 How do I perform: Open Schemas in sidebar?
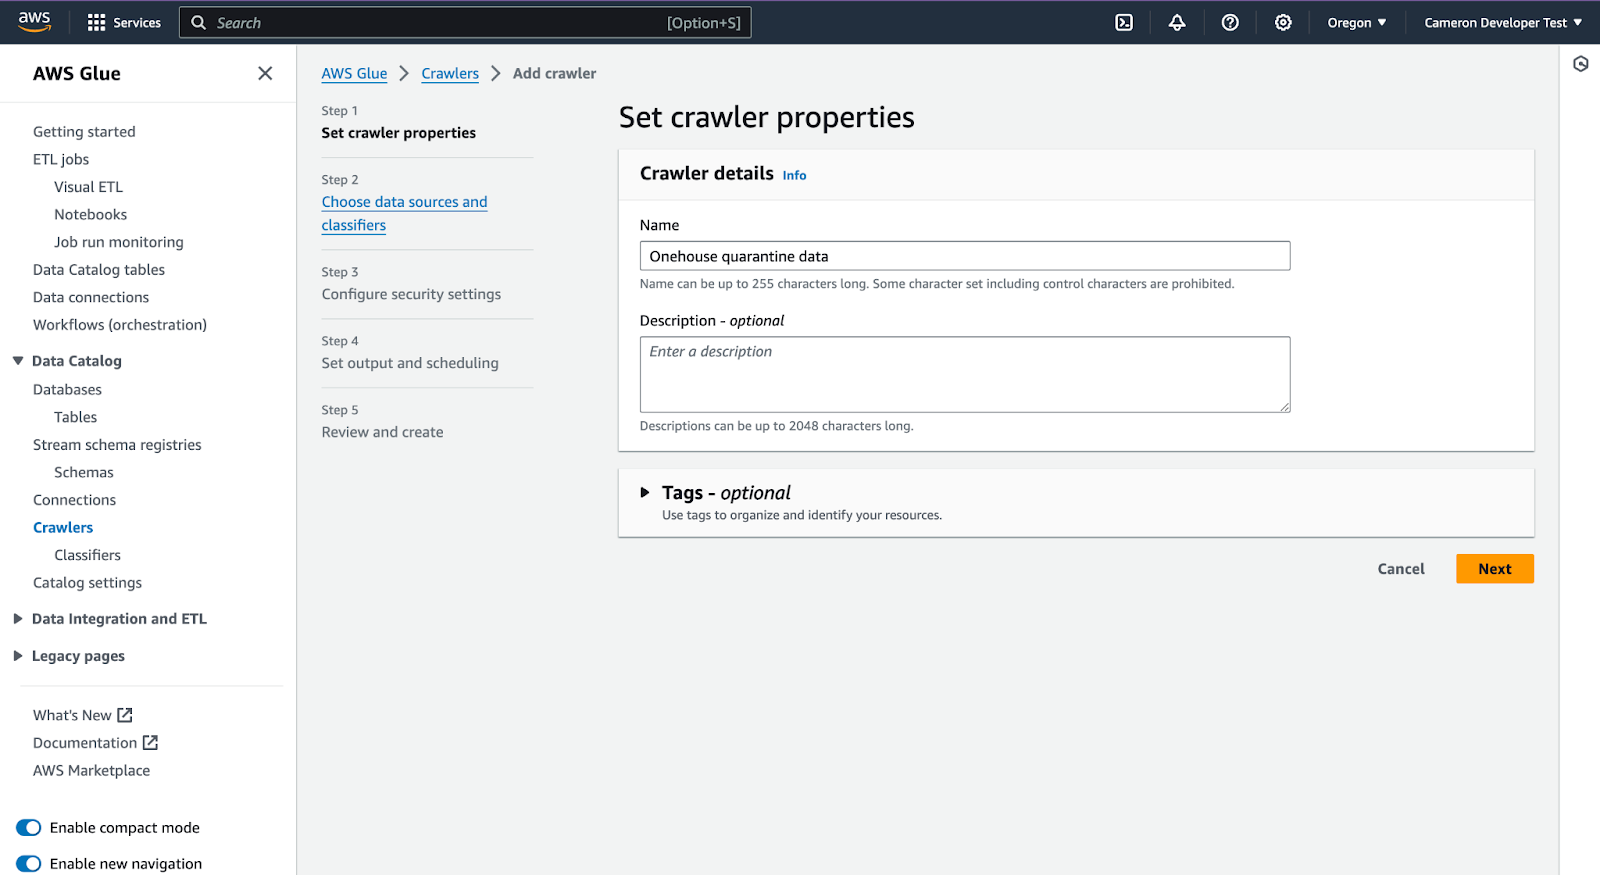point(83,472)
